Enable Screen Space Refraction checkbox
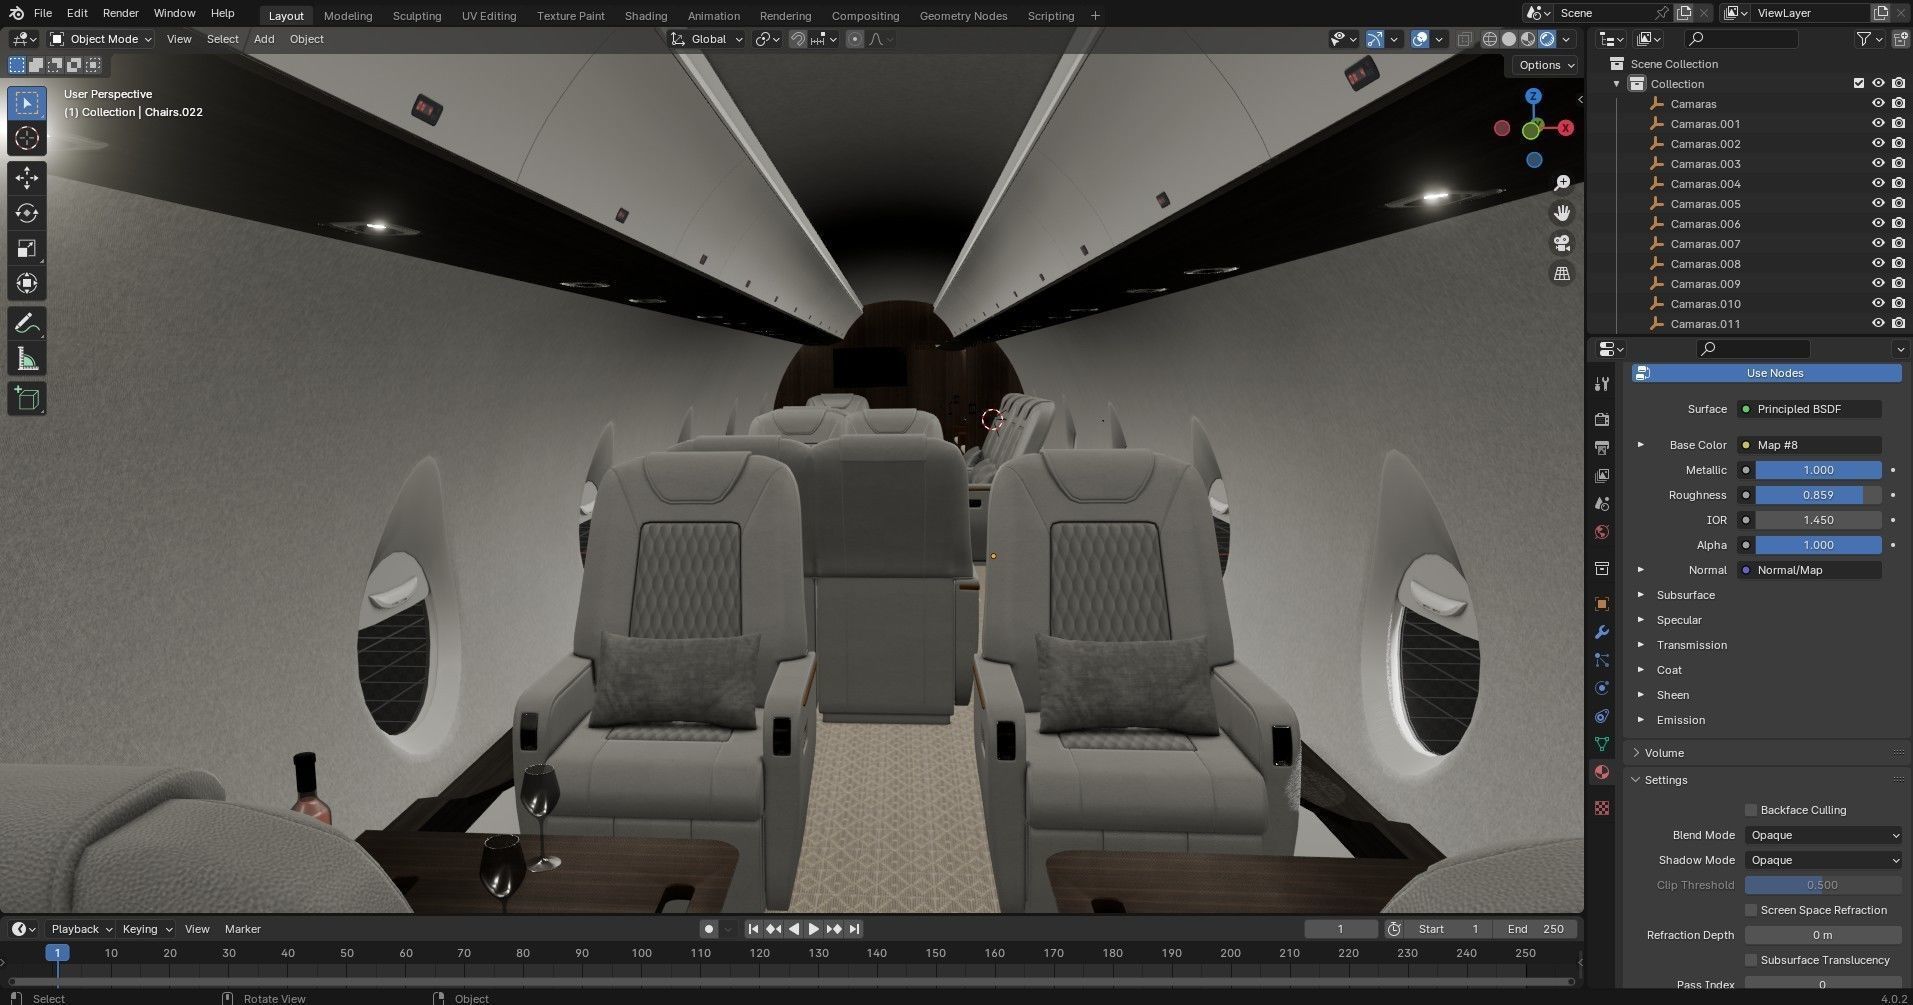Viewport: 1913px width, 1005px height. tap(1751, 910)
